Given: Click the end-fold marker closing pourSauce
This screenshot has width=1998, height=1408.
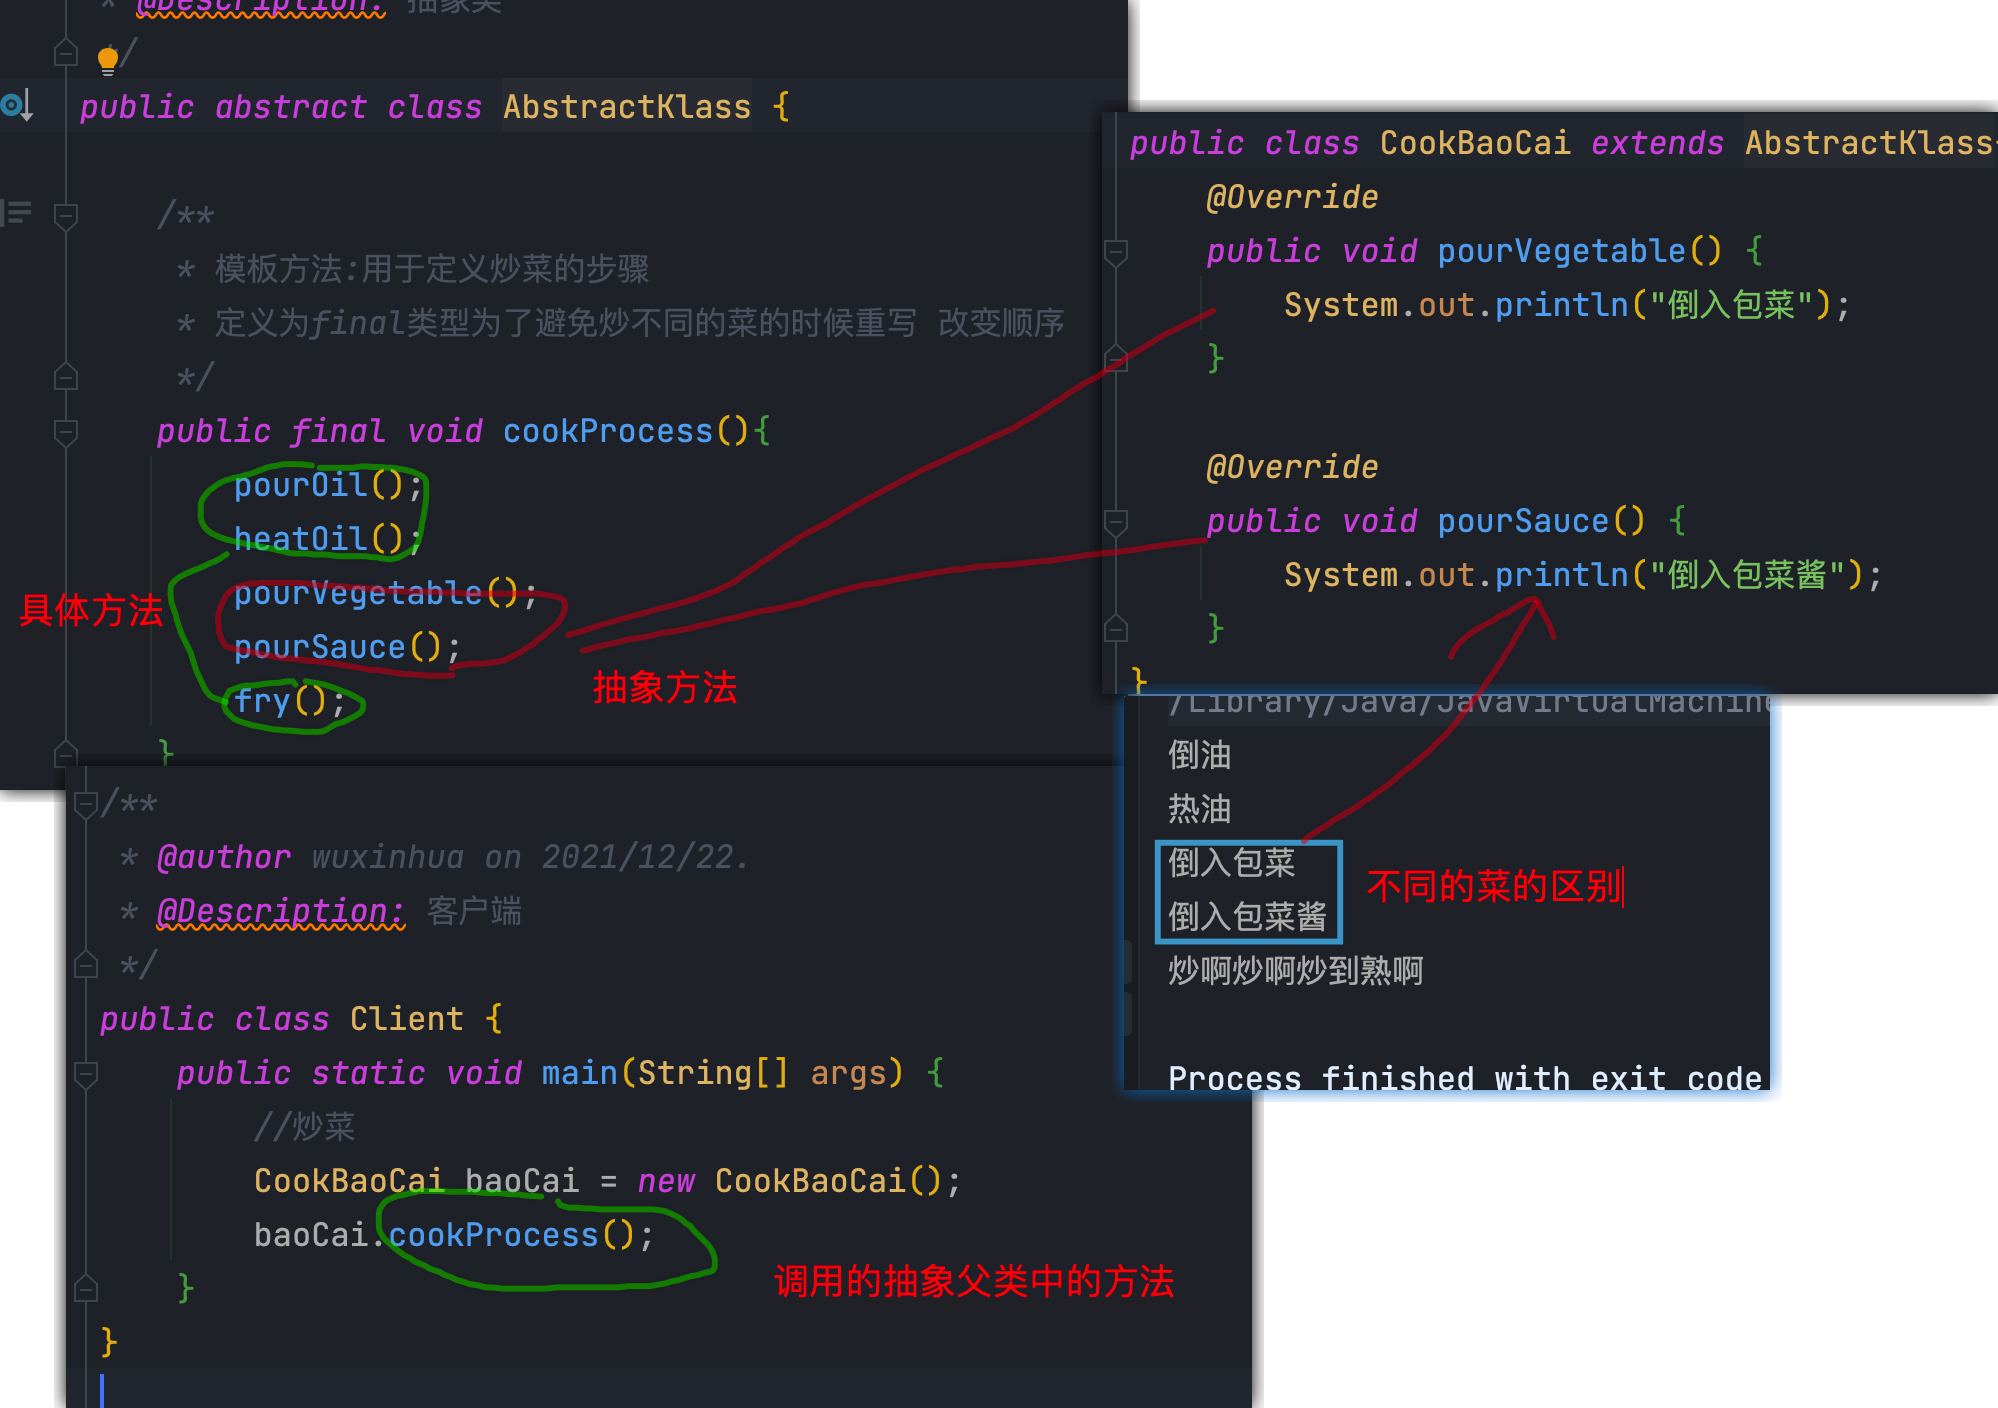Looking at the screenshot, I should point(1116,628).
